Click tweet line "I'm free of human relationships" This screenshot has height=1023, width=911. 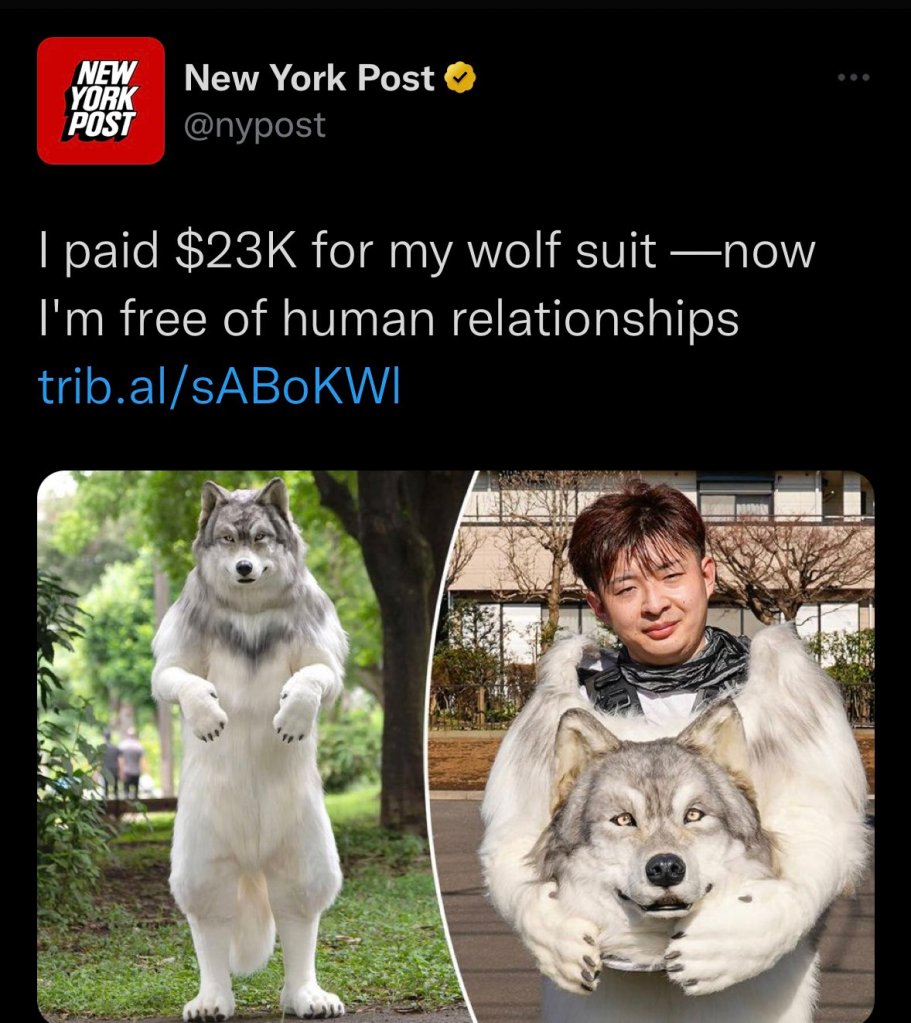tap(388, 318)
